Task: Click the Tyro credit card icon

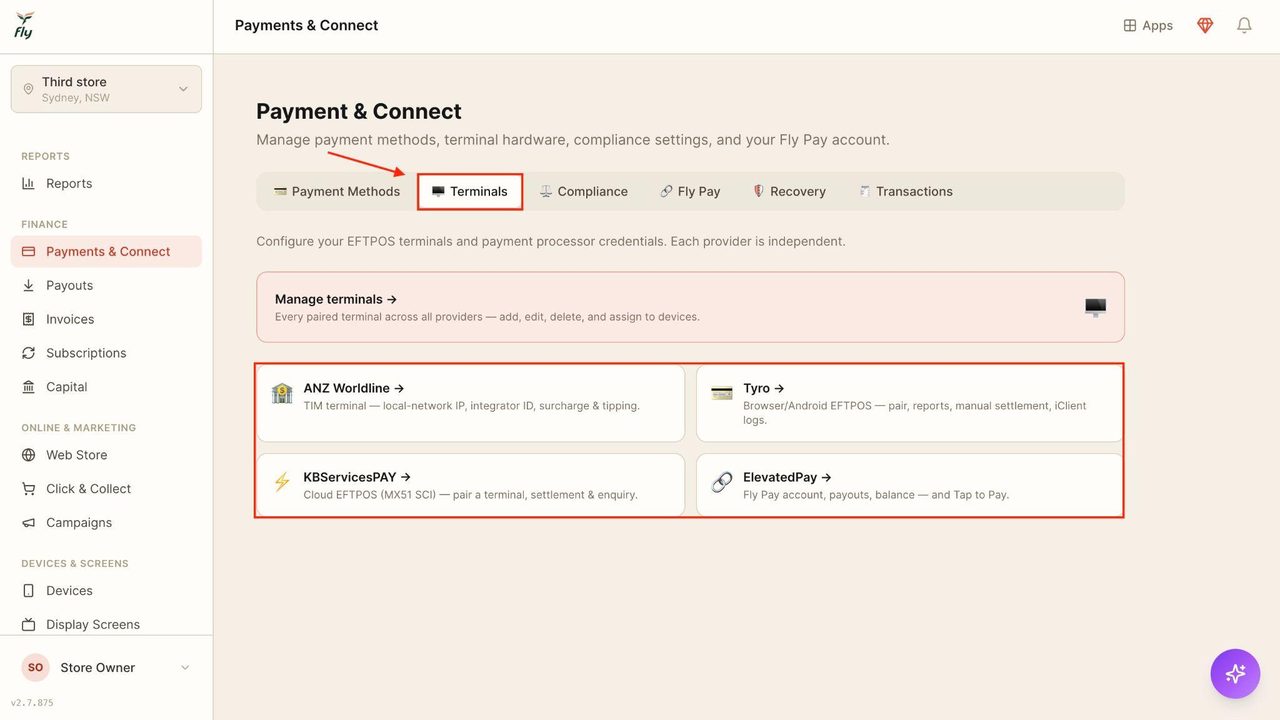Action: point(722,393)
